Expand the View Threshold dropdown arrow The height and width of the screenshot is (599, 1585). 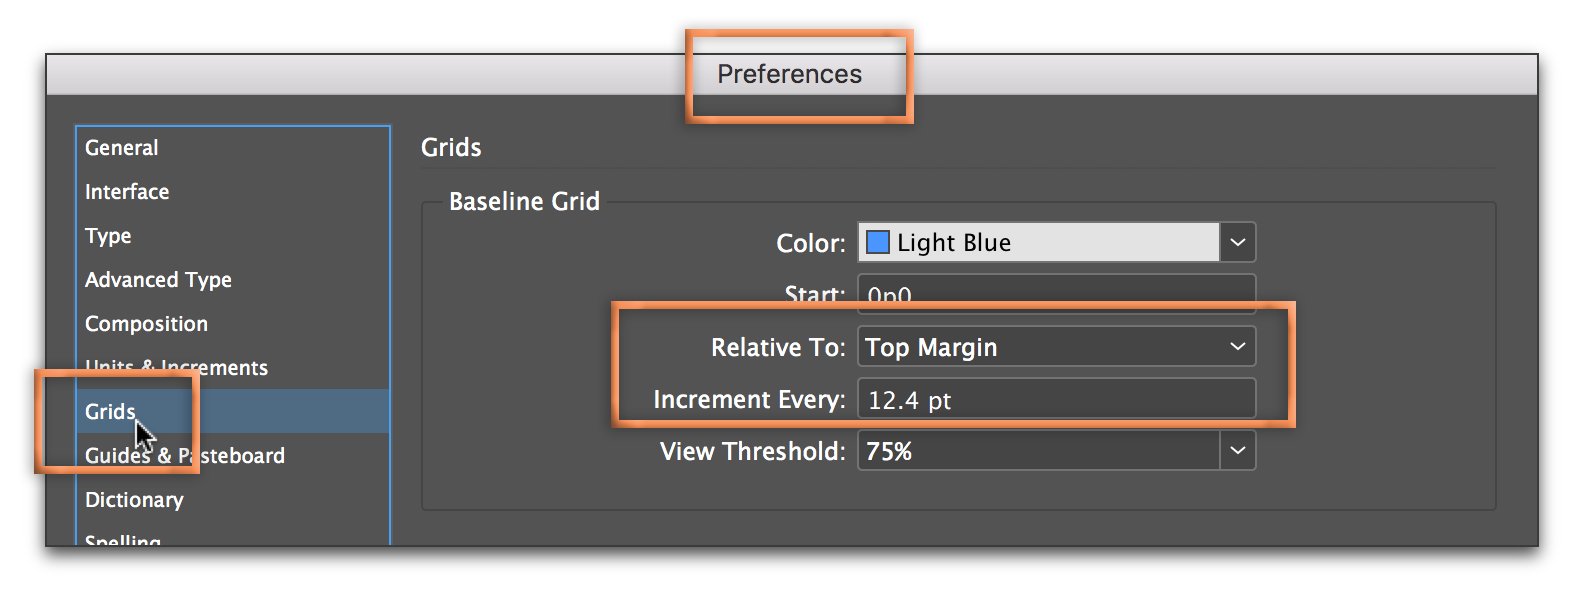(x=1238, y=452)
